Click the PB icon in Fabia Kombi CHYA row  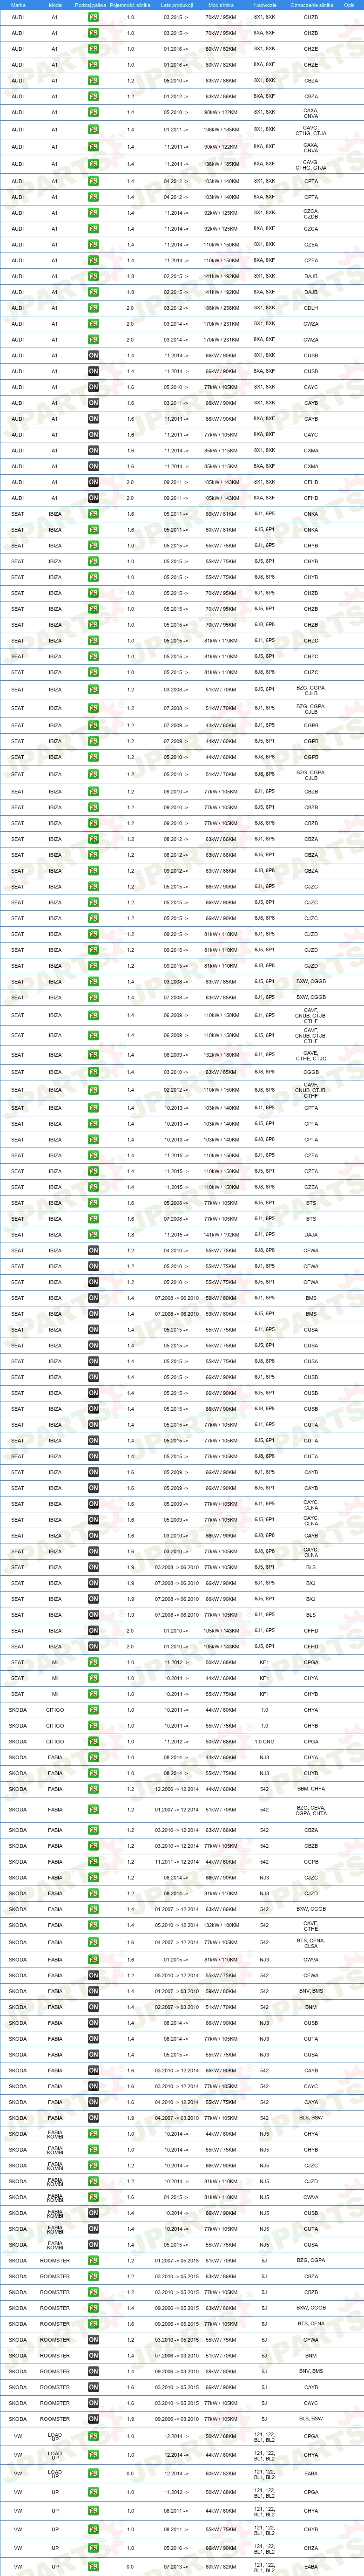click(x=93, y=2134)
